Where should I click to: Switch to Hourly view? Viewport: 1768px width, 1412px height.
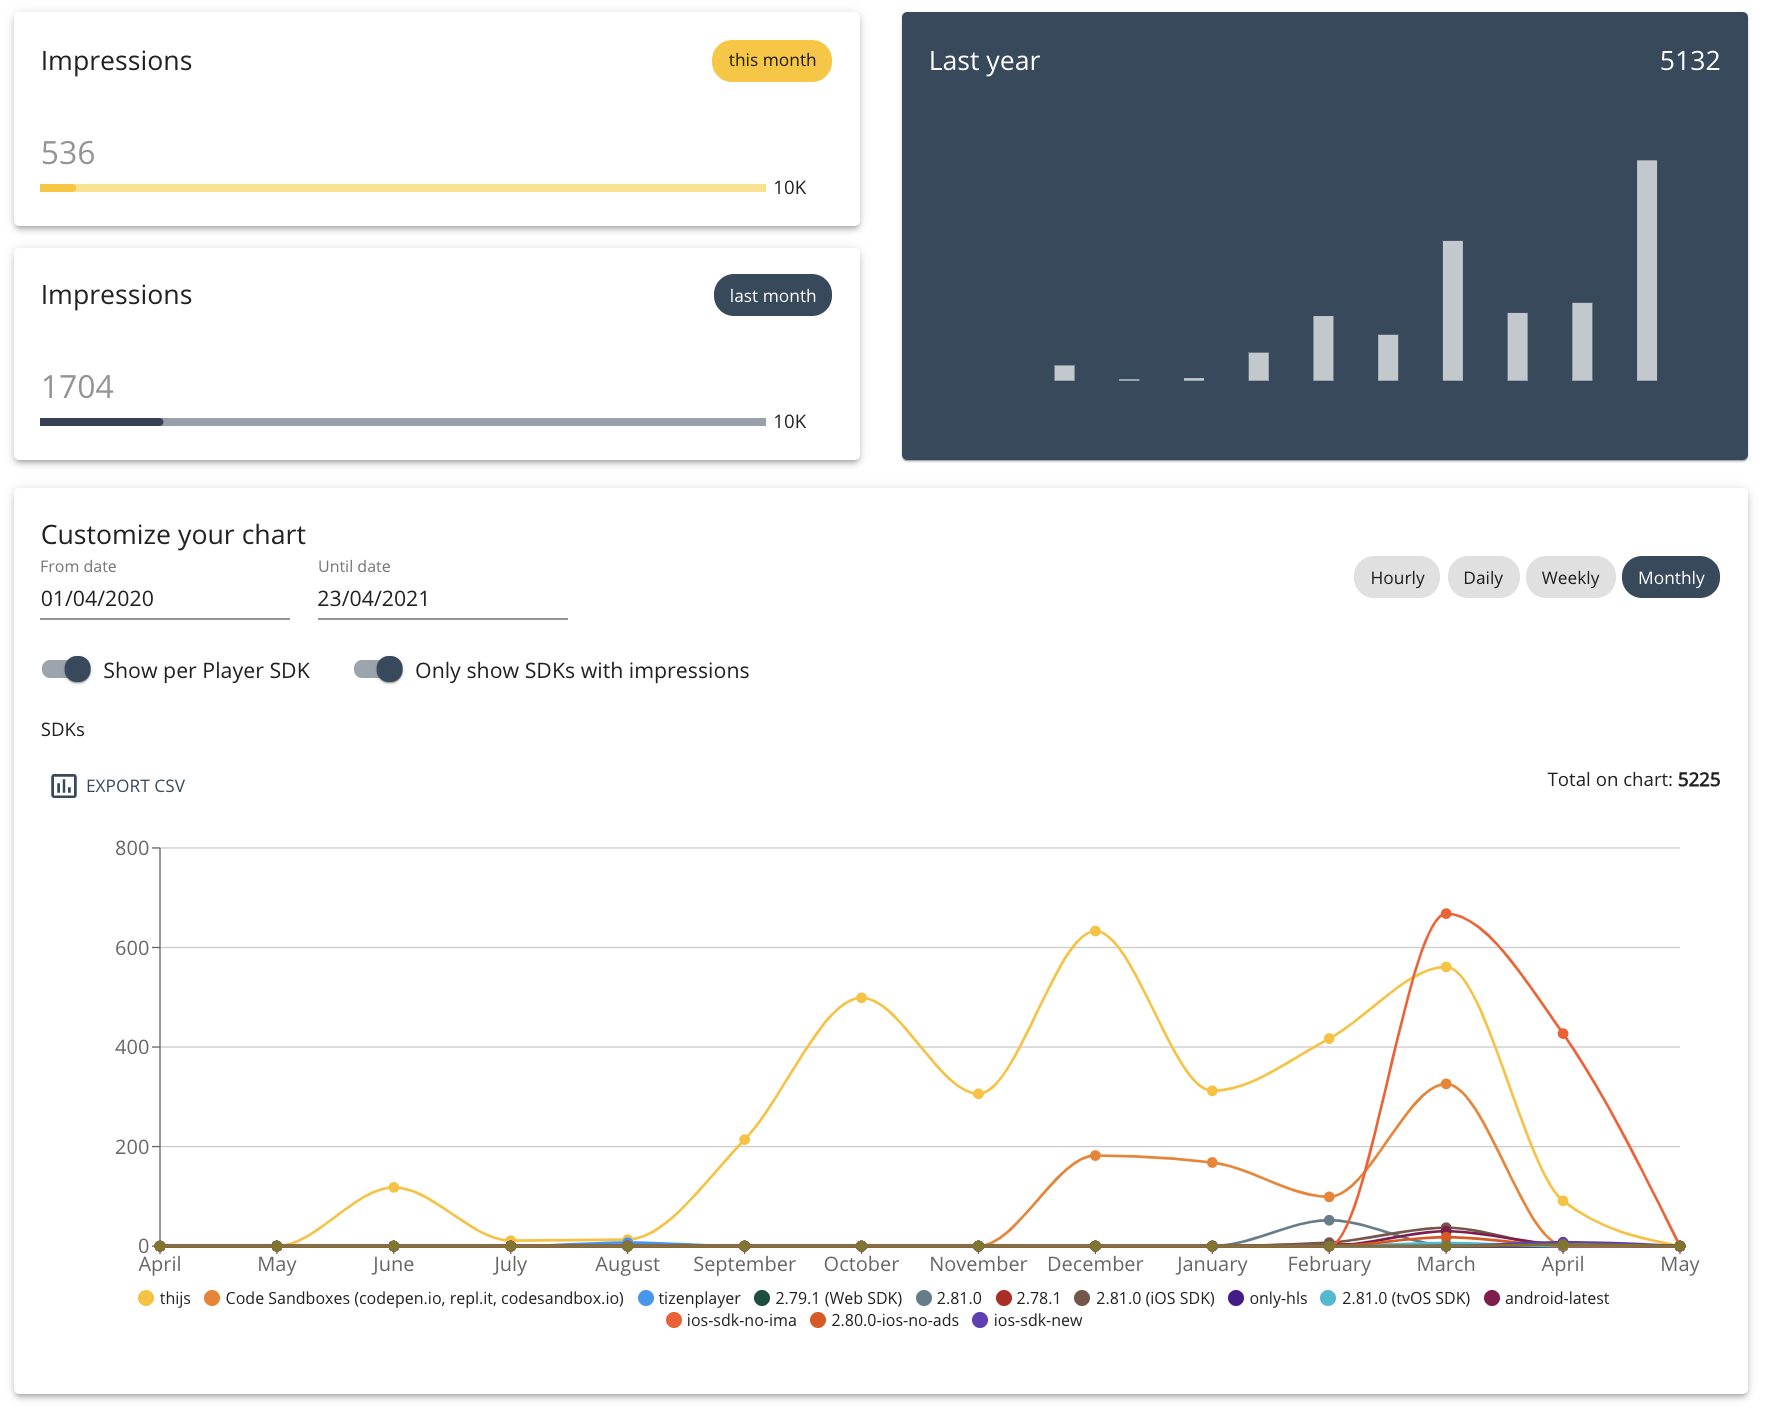pos(1396,577)
